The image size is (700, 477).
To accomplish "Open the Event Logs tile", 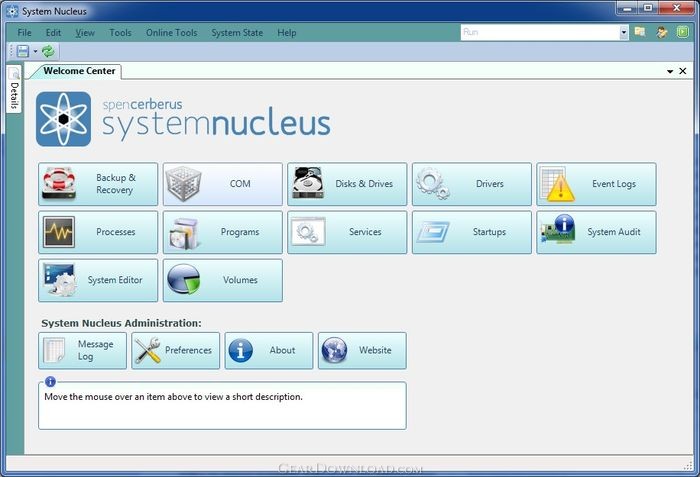I will click(x=596, y=184).
